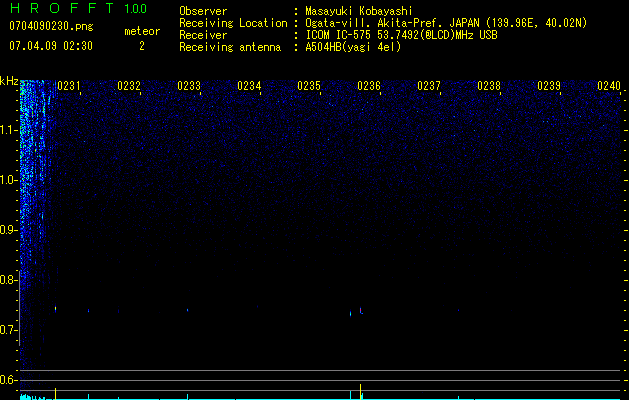Click the 1.0 kHz axis label

pos(8,180)
